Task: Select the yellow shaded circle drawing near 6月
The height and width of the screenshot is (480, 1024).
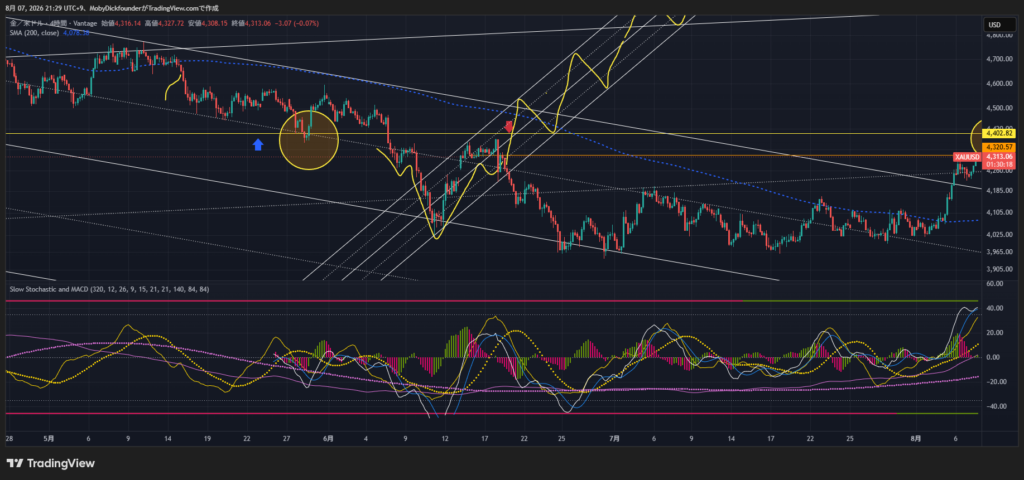Action: [309, 140]
